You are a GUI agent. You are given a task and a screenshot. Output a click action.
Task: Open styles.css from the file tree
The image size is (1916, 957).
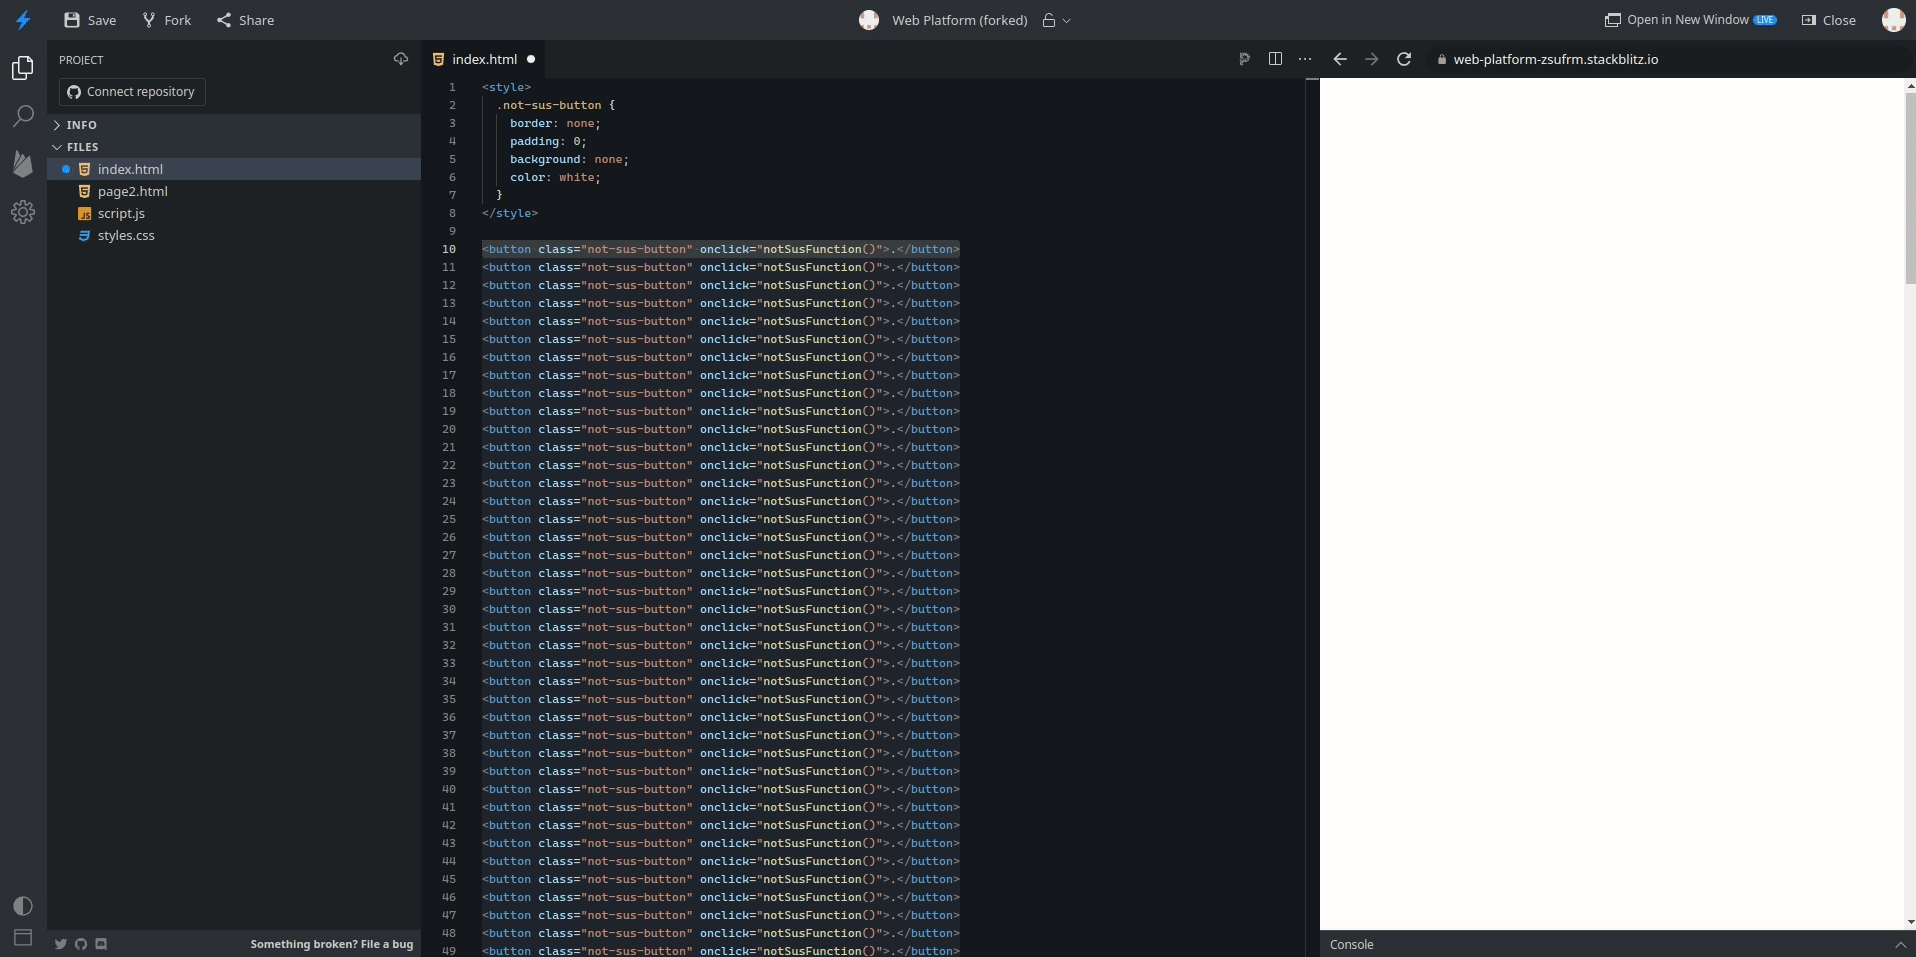(x=126, y=236)
